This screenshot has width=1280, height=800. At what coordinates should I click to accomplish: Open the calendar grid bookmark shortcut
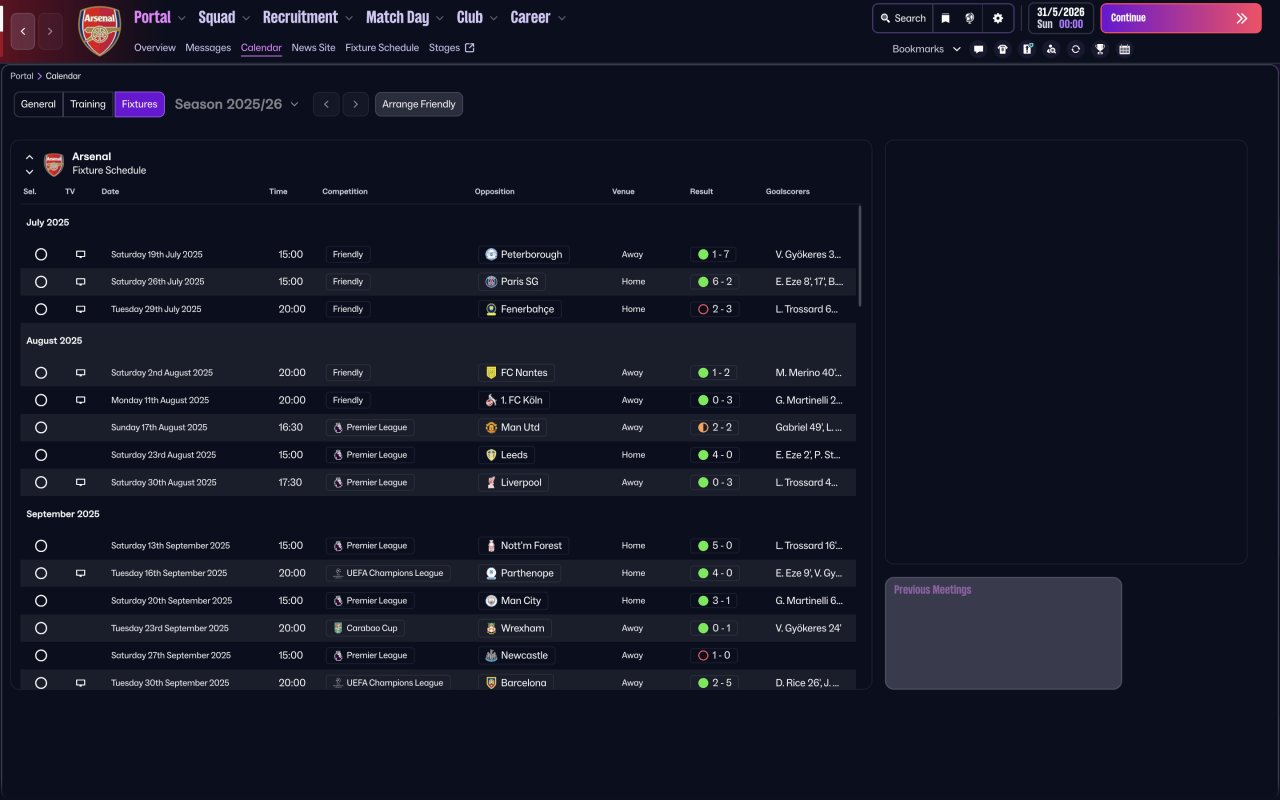pyautogui.click(x=1124, y=49)
